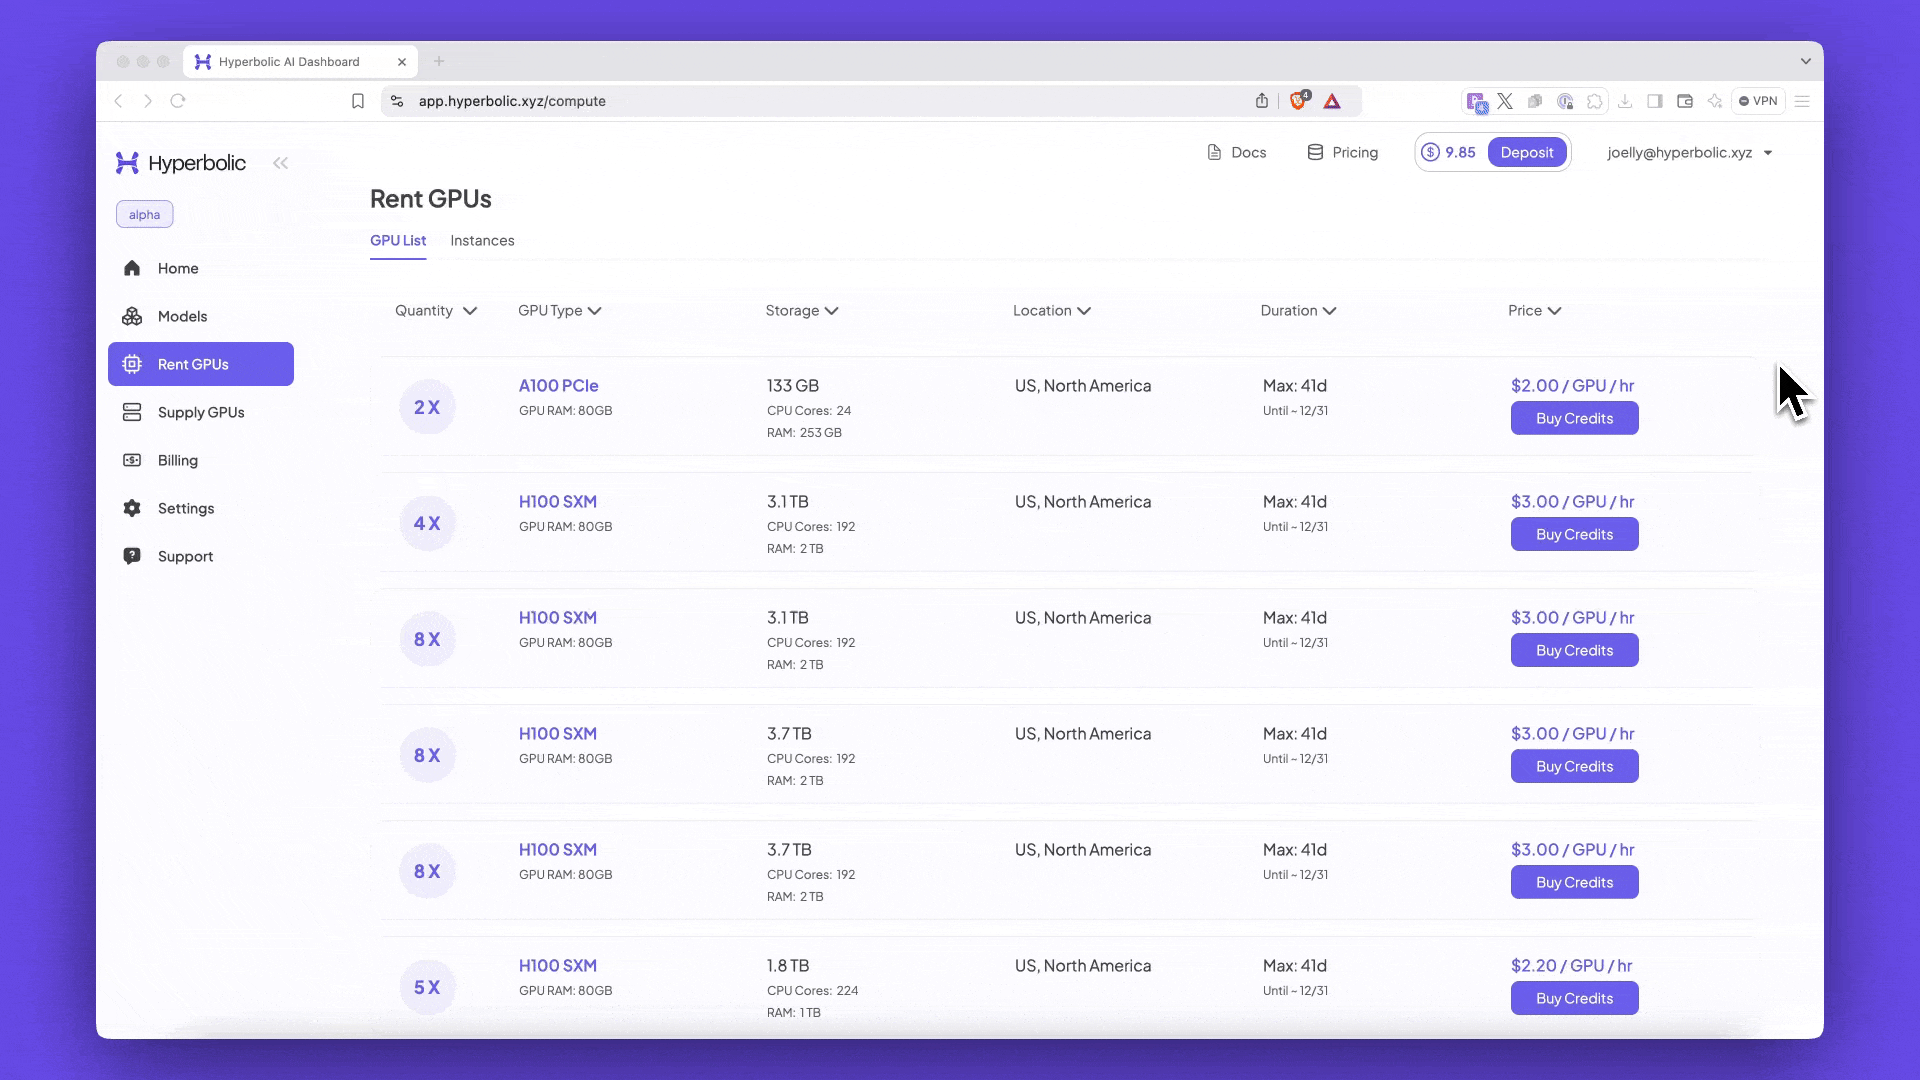Viewport: 1920px width, 1080px height.
Task: Collapse the sidebar with the double-chevron icon
Action: tap(280, 163)
